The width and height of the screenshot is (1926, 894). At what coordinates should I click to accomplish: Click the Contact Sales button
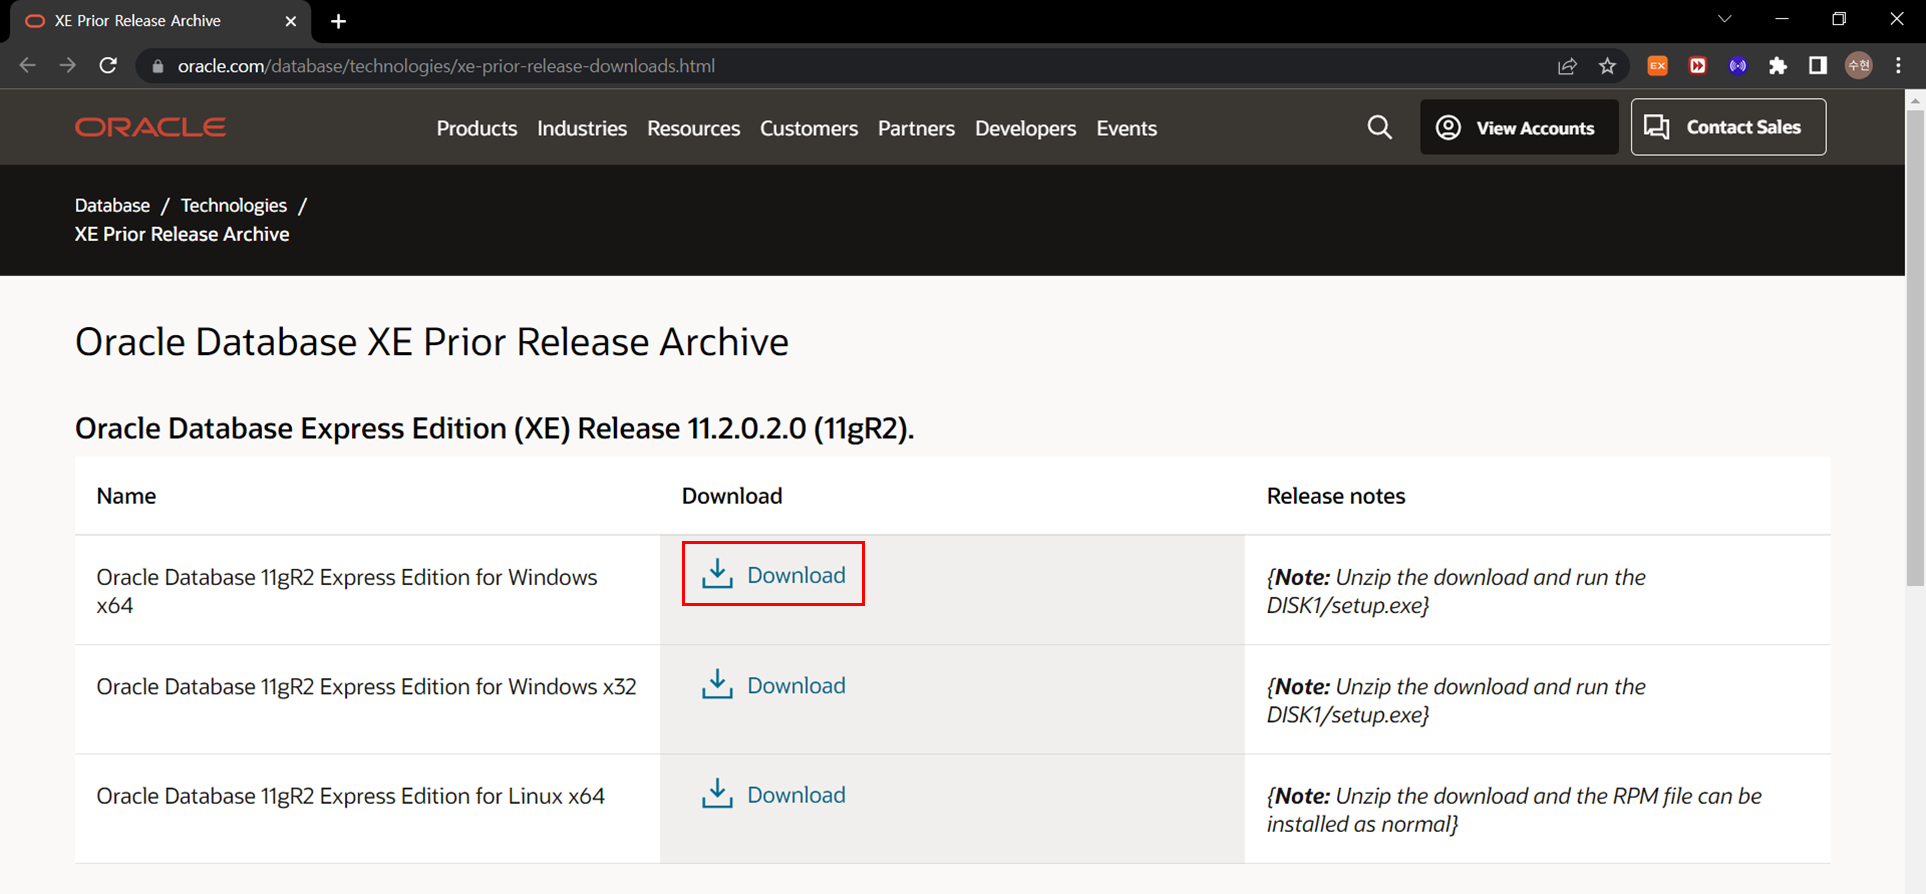[x=1728, y=127]
